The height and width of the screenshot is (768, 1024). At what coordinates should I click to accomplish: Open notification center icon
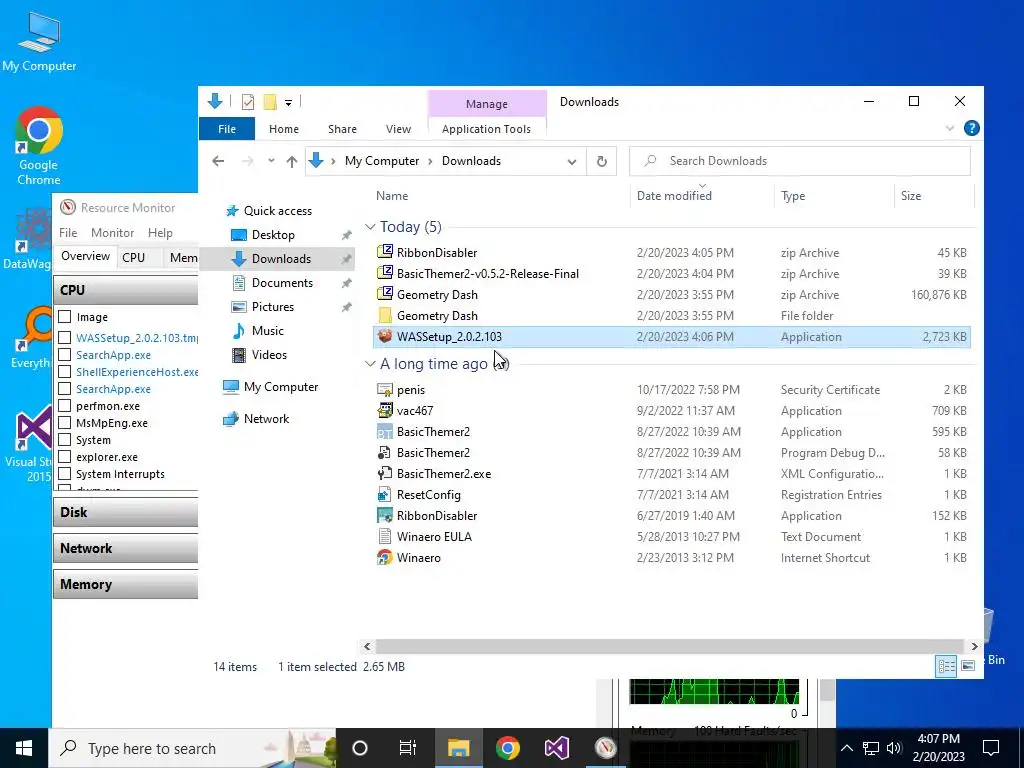pyautogui.click(x=991, y=748)
